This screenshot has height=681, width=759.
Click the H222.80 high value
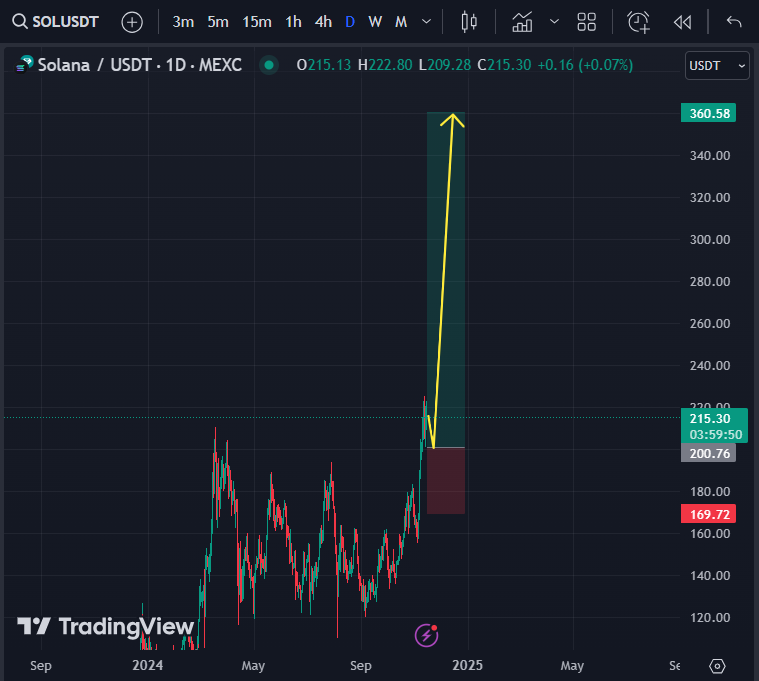click(385, 65)
